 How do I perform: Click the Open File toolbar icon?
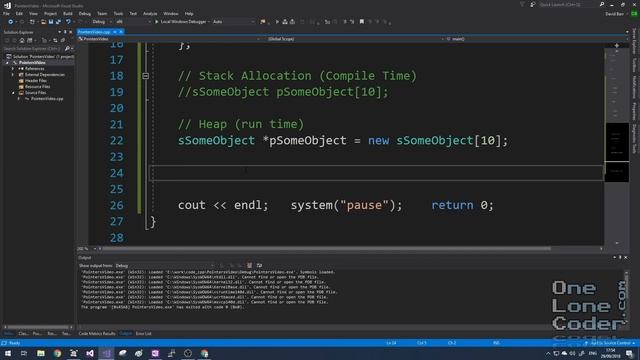coord(43,22)
